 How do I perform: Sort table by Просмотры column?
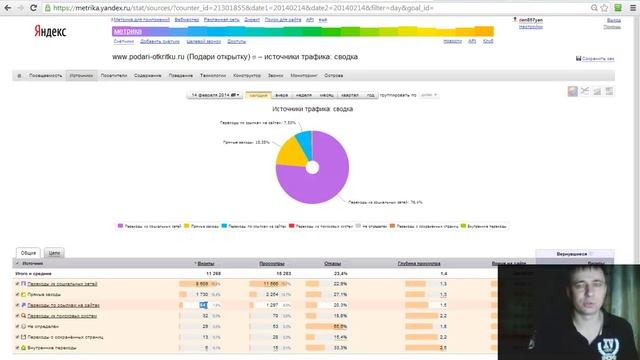pos(272,264)
